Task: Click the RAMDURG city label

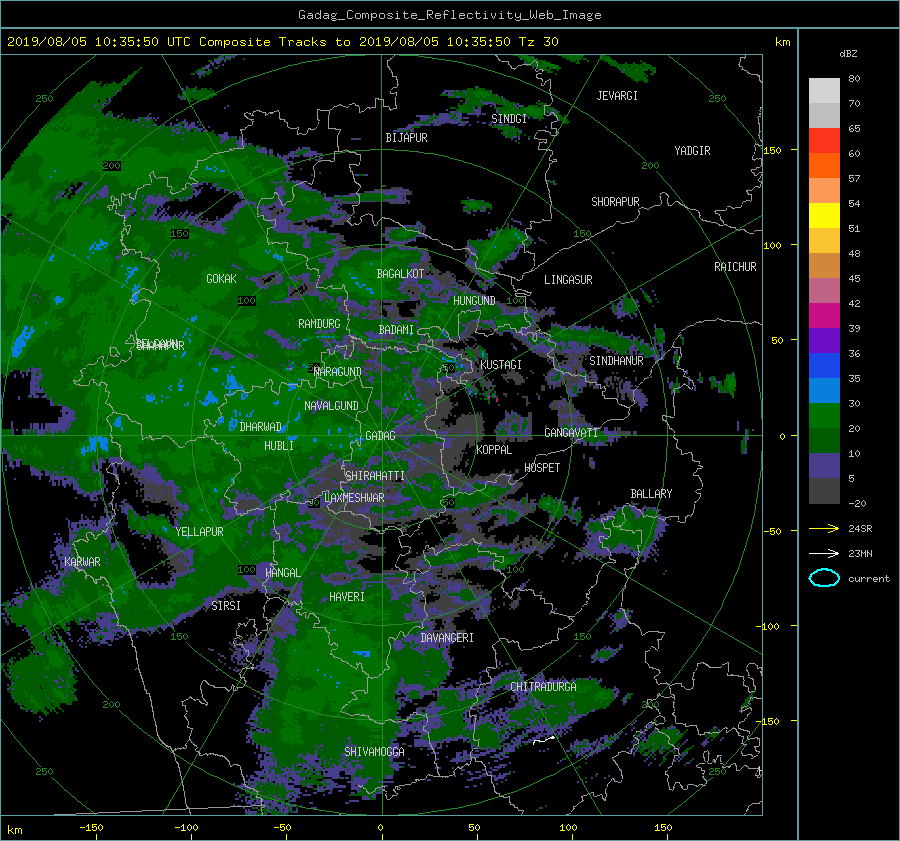Action: coord(319,324)
